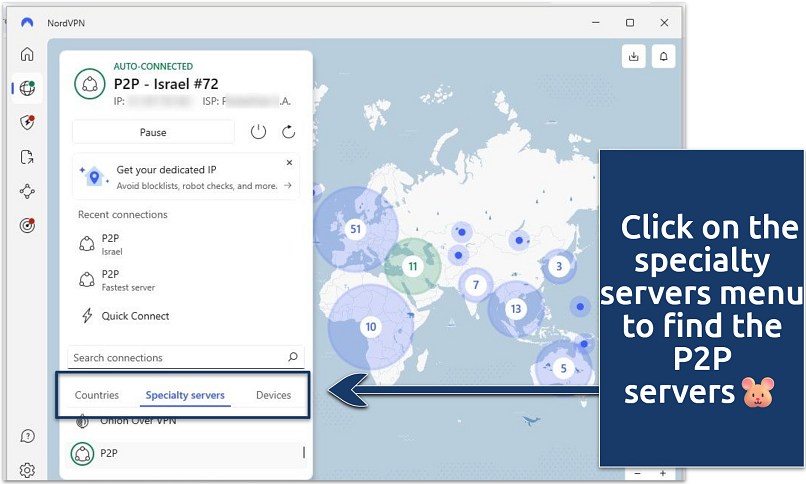Click the reconnect refresh icon

pyautogui.click(x=288, y=132)
